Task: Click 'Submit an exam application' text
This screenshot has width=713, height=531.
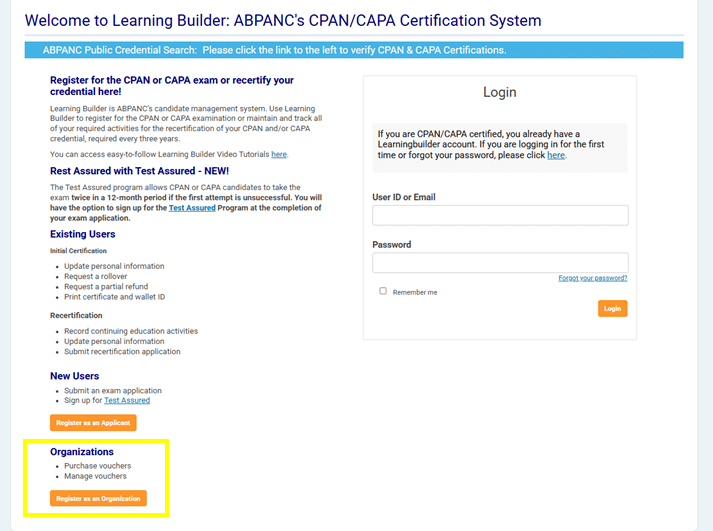Action: [x=113, y=391]
